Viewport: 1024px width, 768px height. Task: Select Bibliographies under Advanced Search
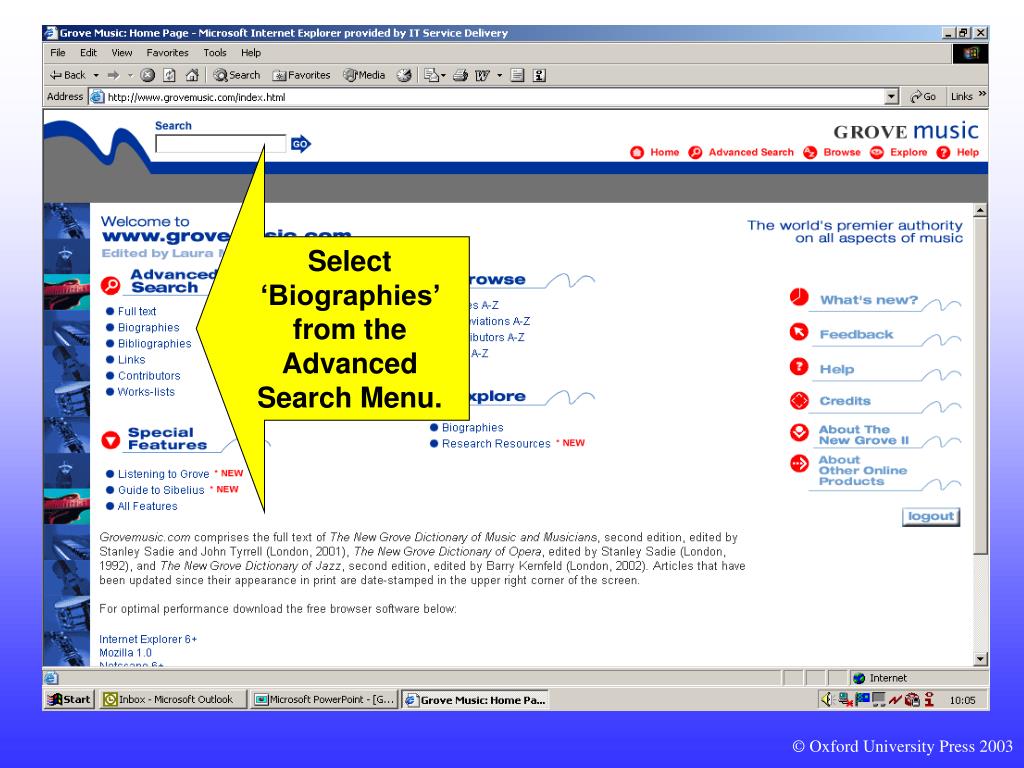(x=154, y=344)
